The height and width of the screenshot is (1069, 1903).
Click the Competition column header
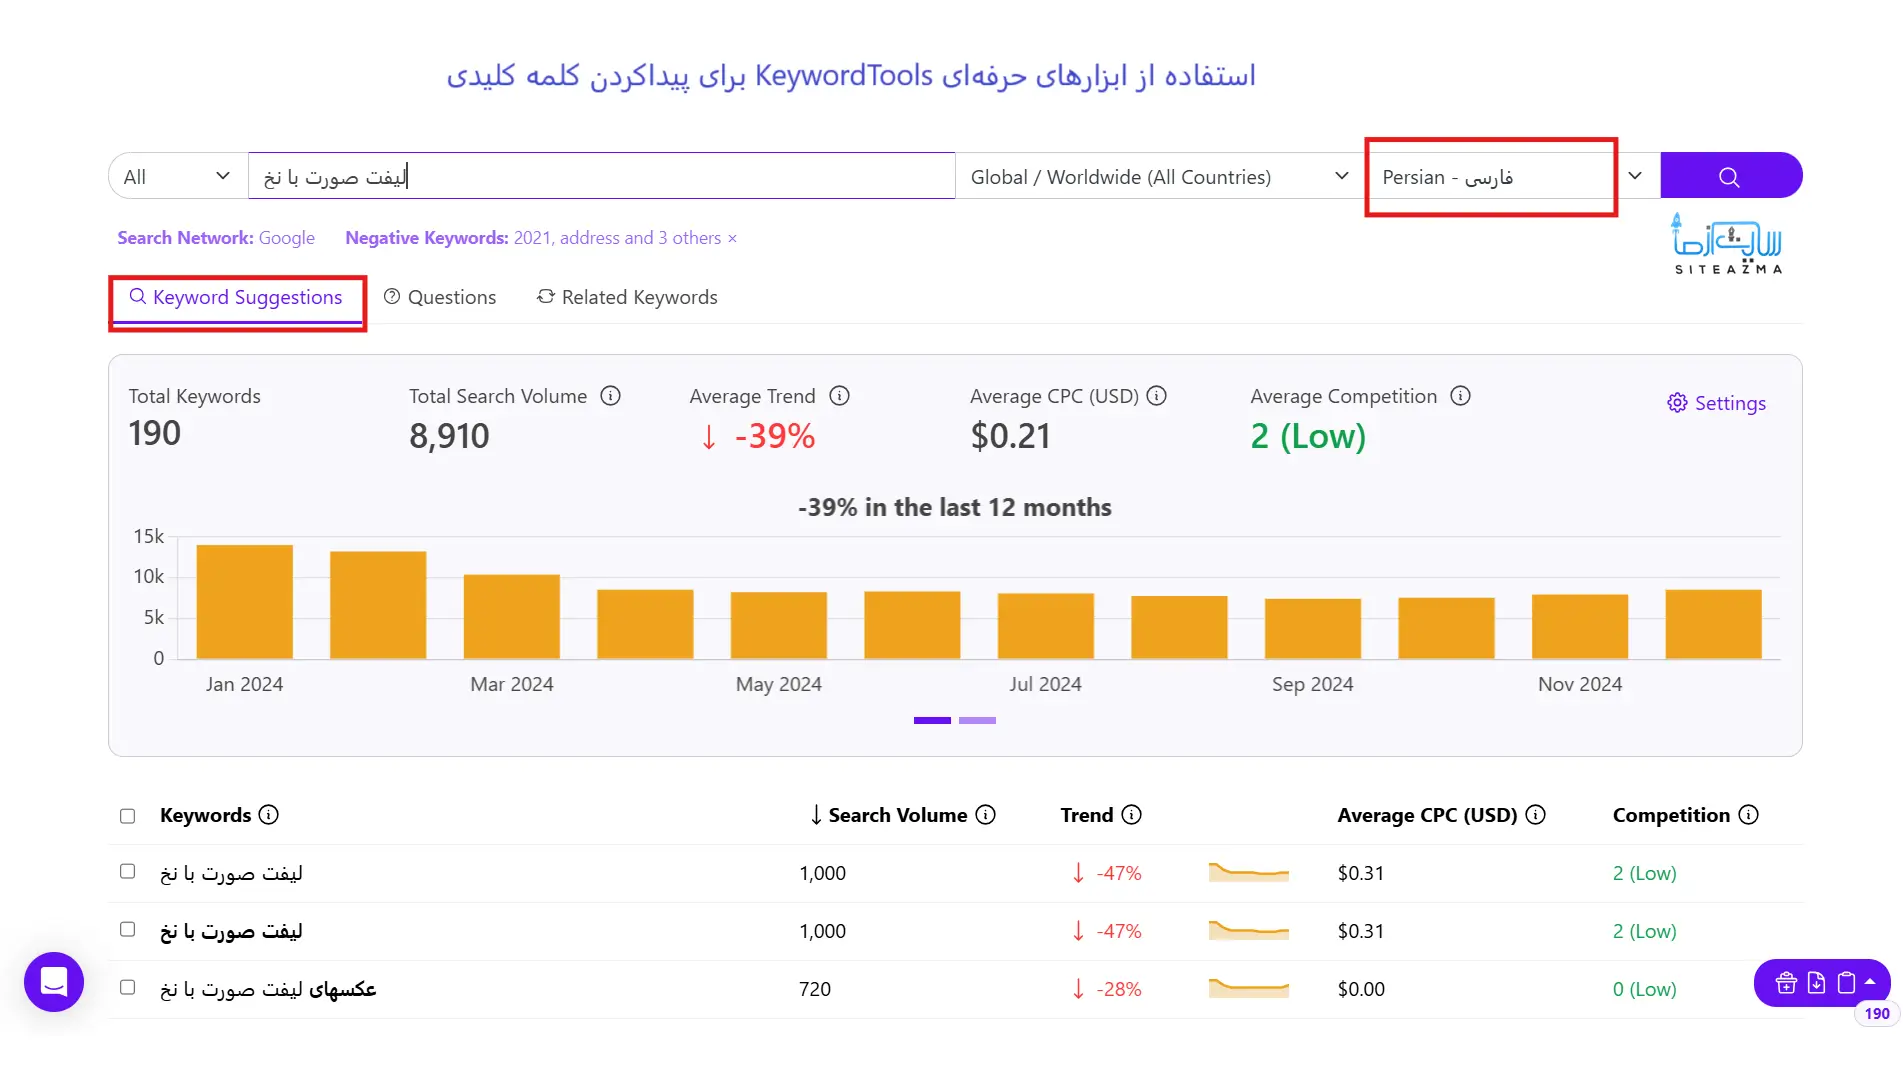coord(1671,815)
